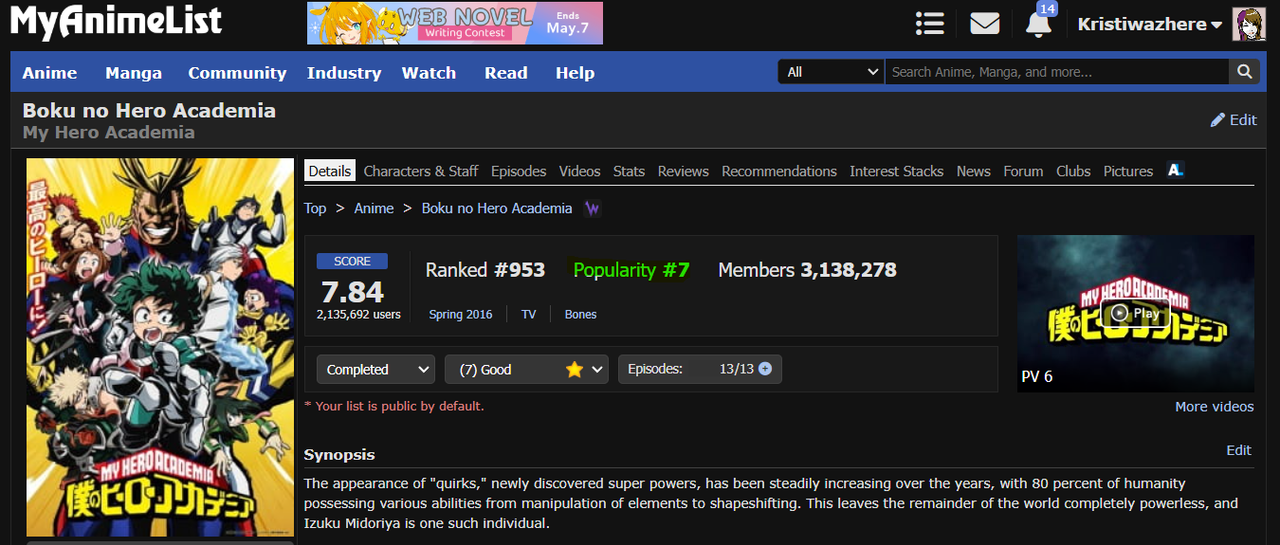The height and width of the screenshot is (545, 1280).
Task: Click the Synopsis Edit link
Action: (1239, 450)
